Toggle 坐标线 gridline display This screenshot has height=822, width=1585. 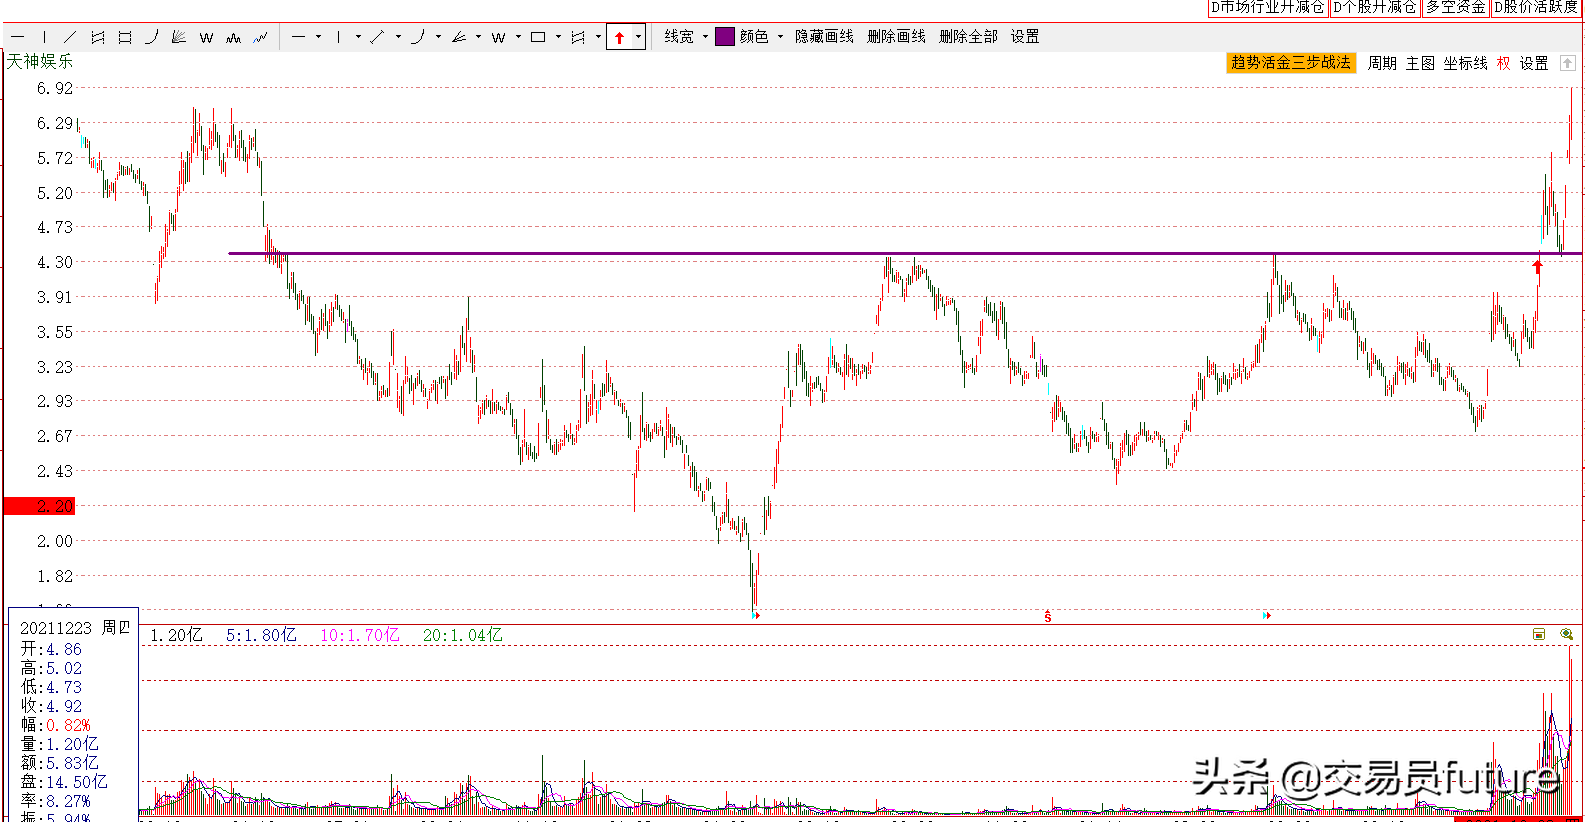pos(1465,63)
